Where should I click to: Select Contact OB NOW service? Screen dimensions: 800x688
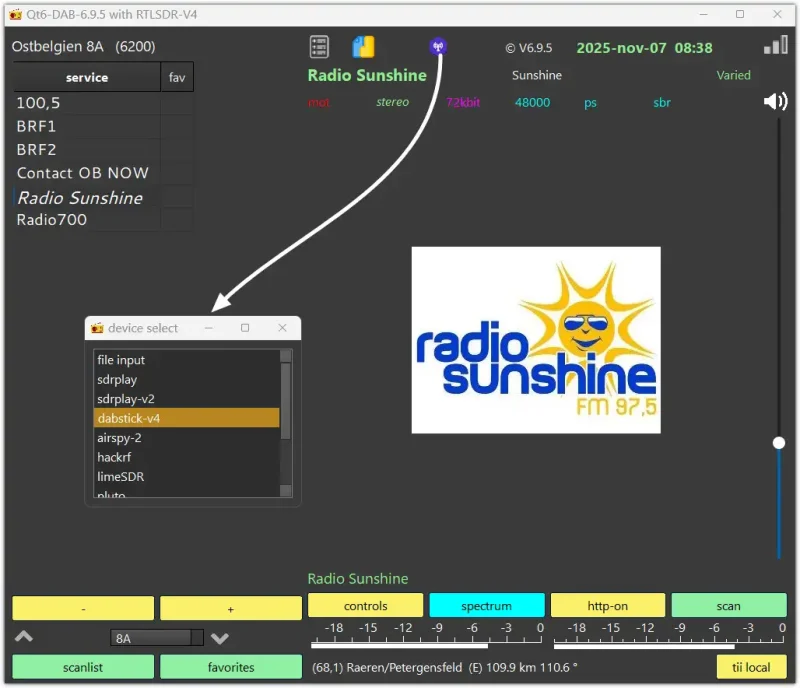(x=83, y=173)
